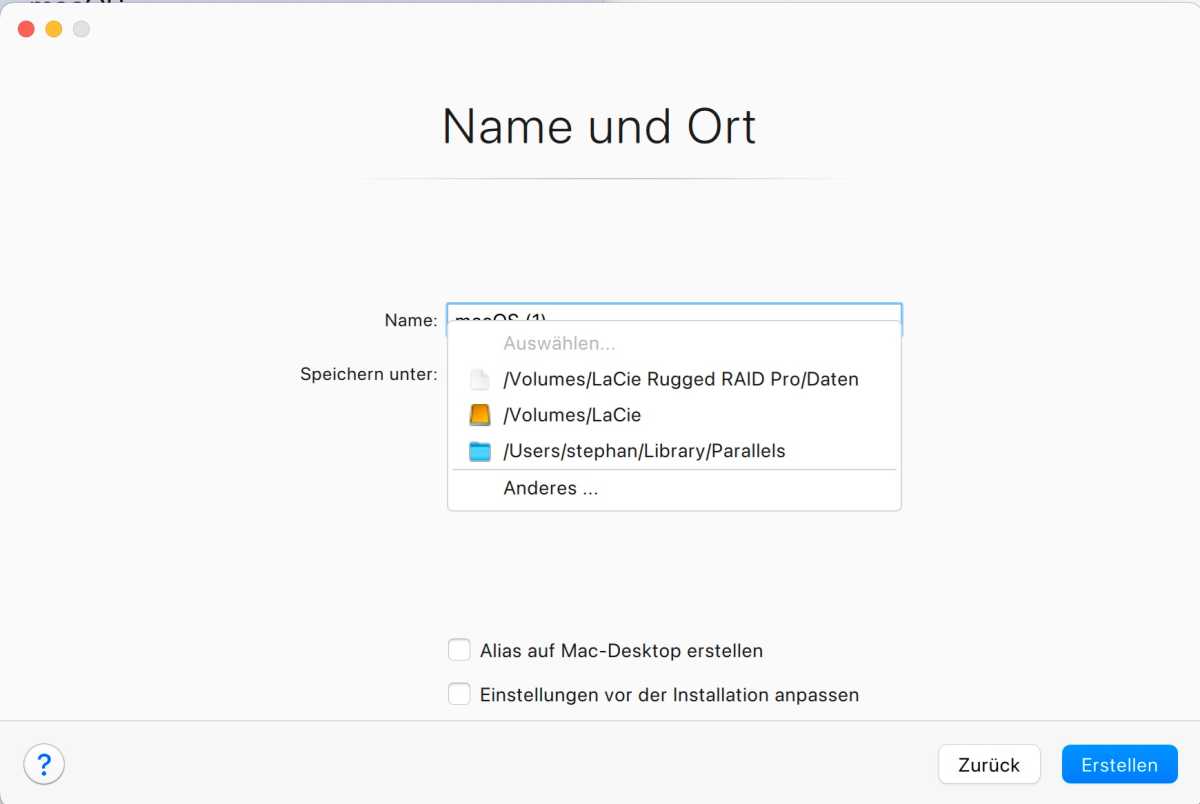Minimize the window with the yellow button
The image size is (1200, 804).
click(x=54, y=29)
